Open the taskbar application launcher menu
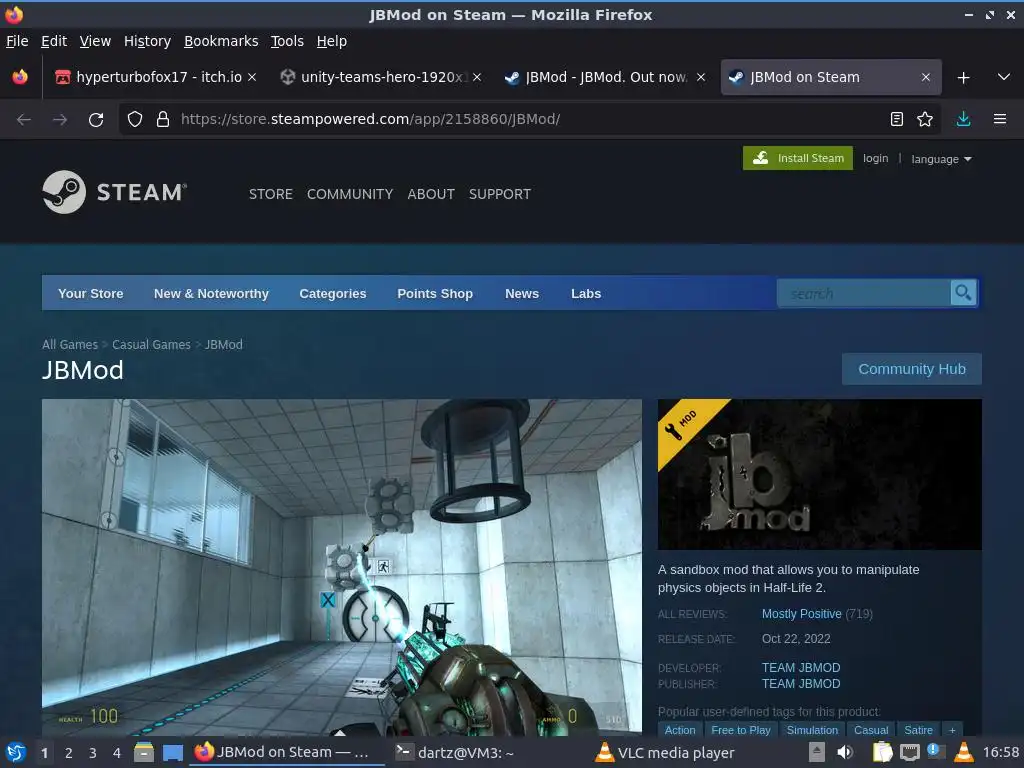The height and width of the screenshot is (768, 1024). 16,752
